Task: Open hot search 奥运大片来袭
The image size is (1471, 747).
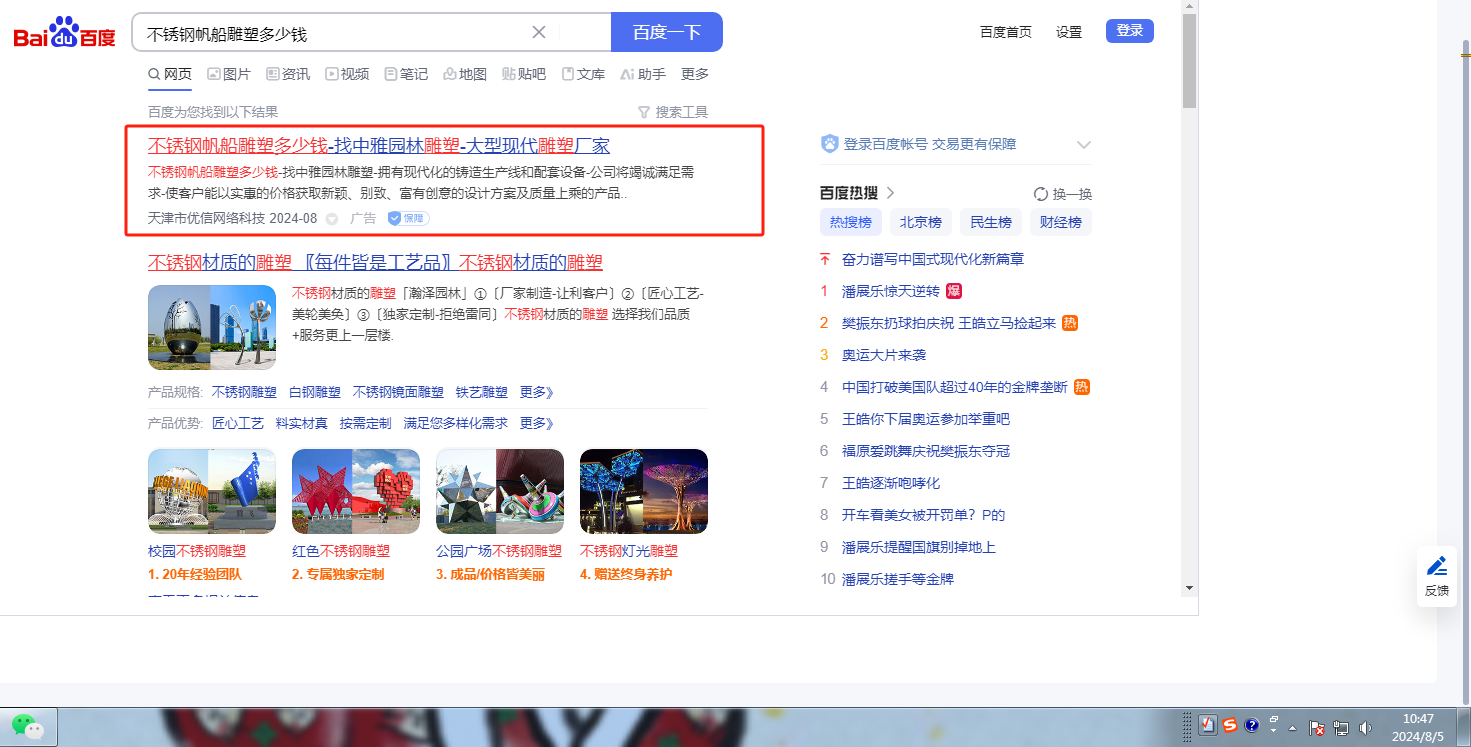Action: coord(884,355)
